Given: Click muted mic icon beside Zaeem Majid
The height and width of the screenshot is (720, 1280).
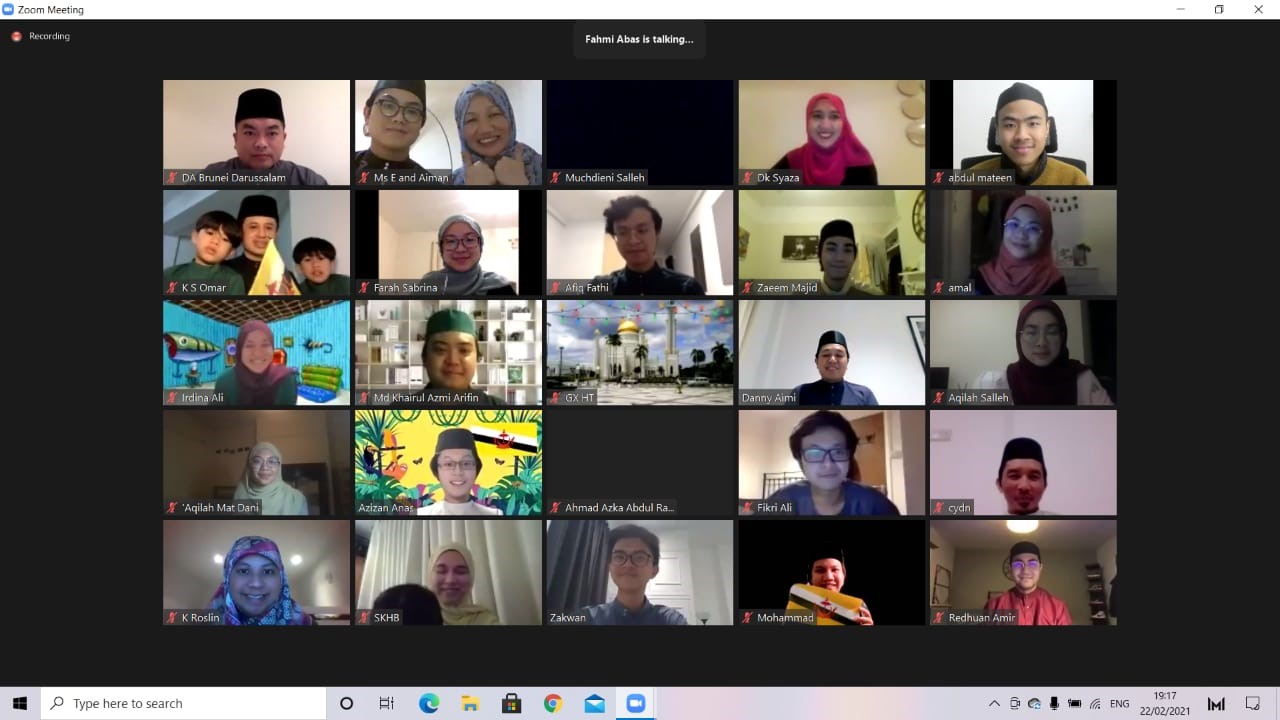Looking at the screenshot, I should click(748, 288).
